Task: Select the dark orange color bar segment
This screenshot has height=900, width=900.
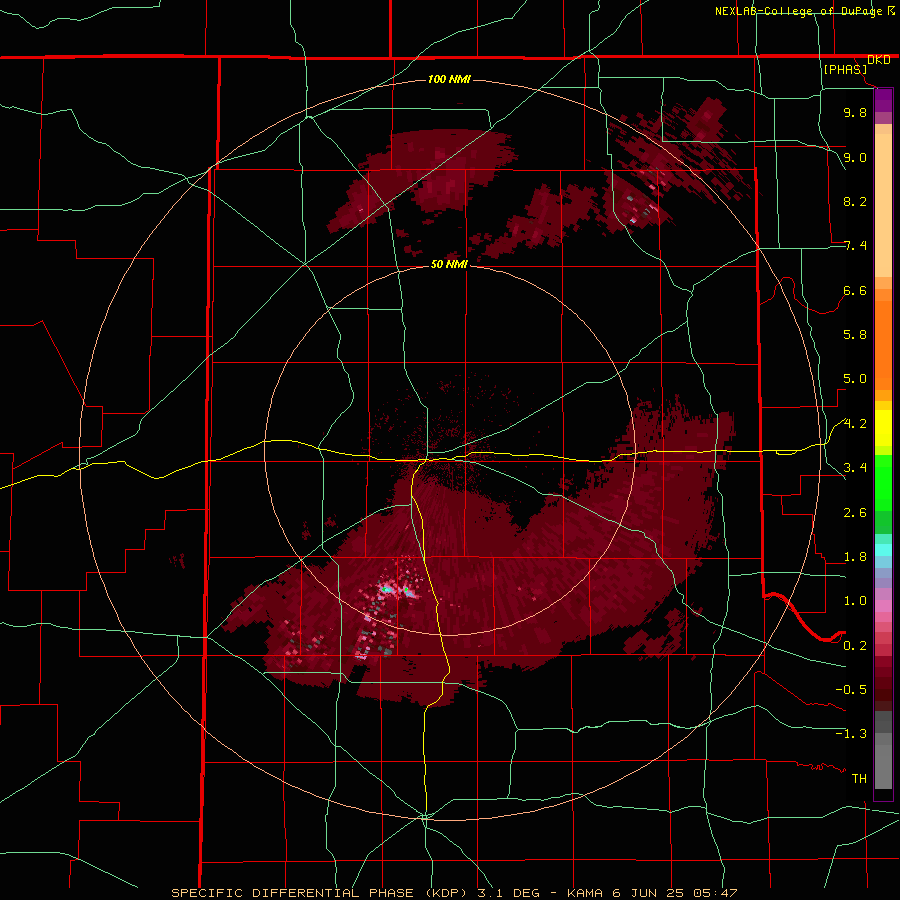Action: pyautogui.click(x=883, y=346)
